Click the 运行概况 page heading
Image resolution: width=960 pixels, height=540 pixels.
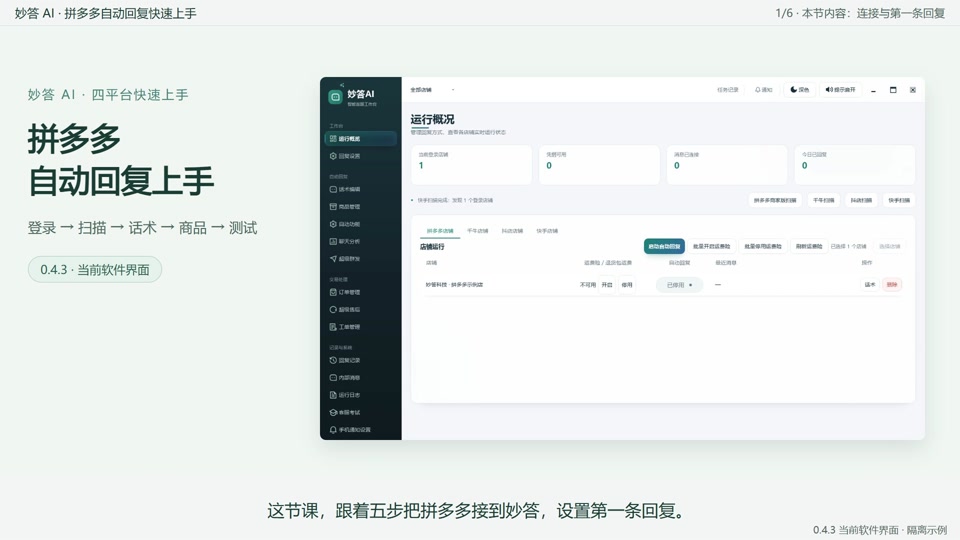pyautogui.click(x=432, y=119)
